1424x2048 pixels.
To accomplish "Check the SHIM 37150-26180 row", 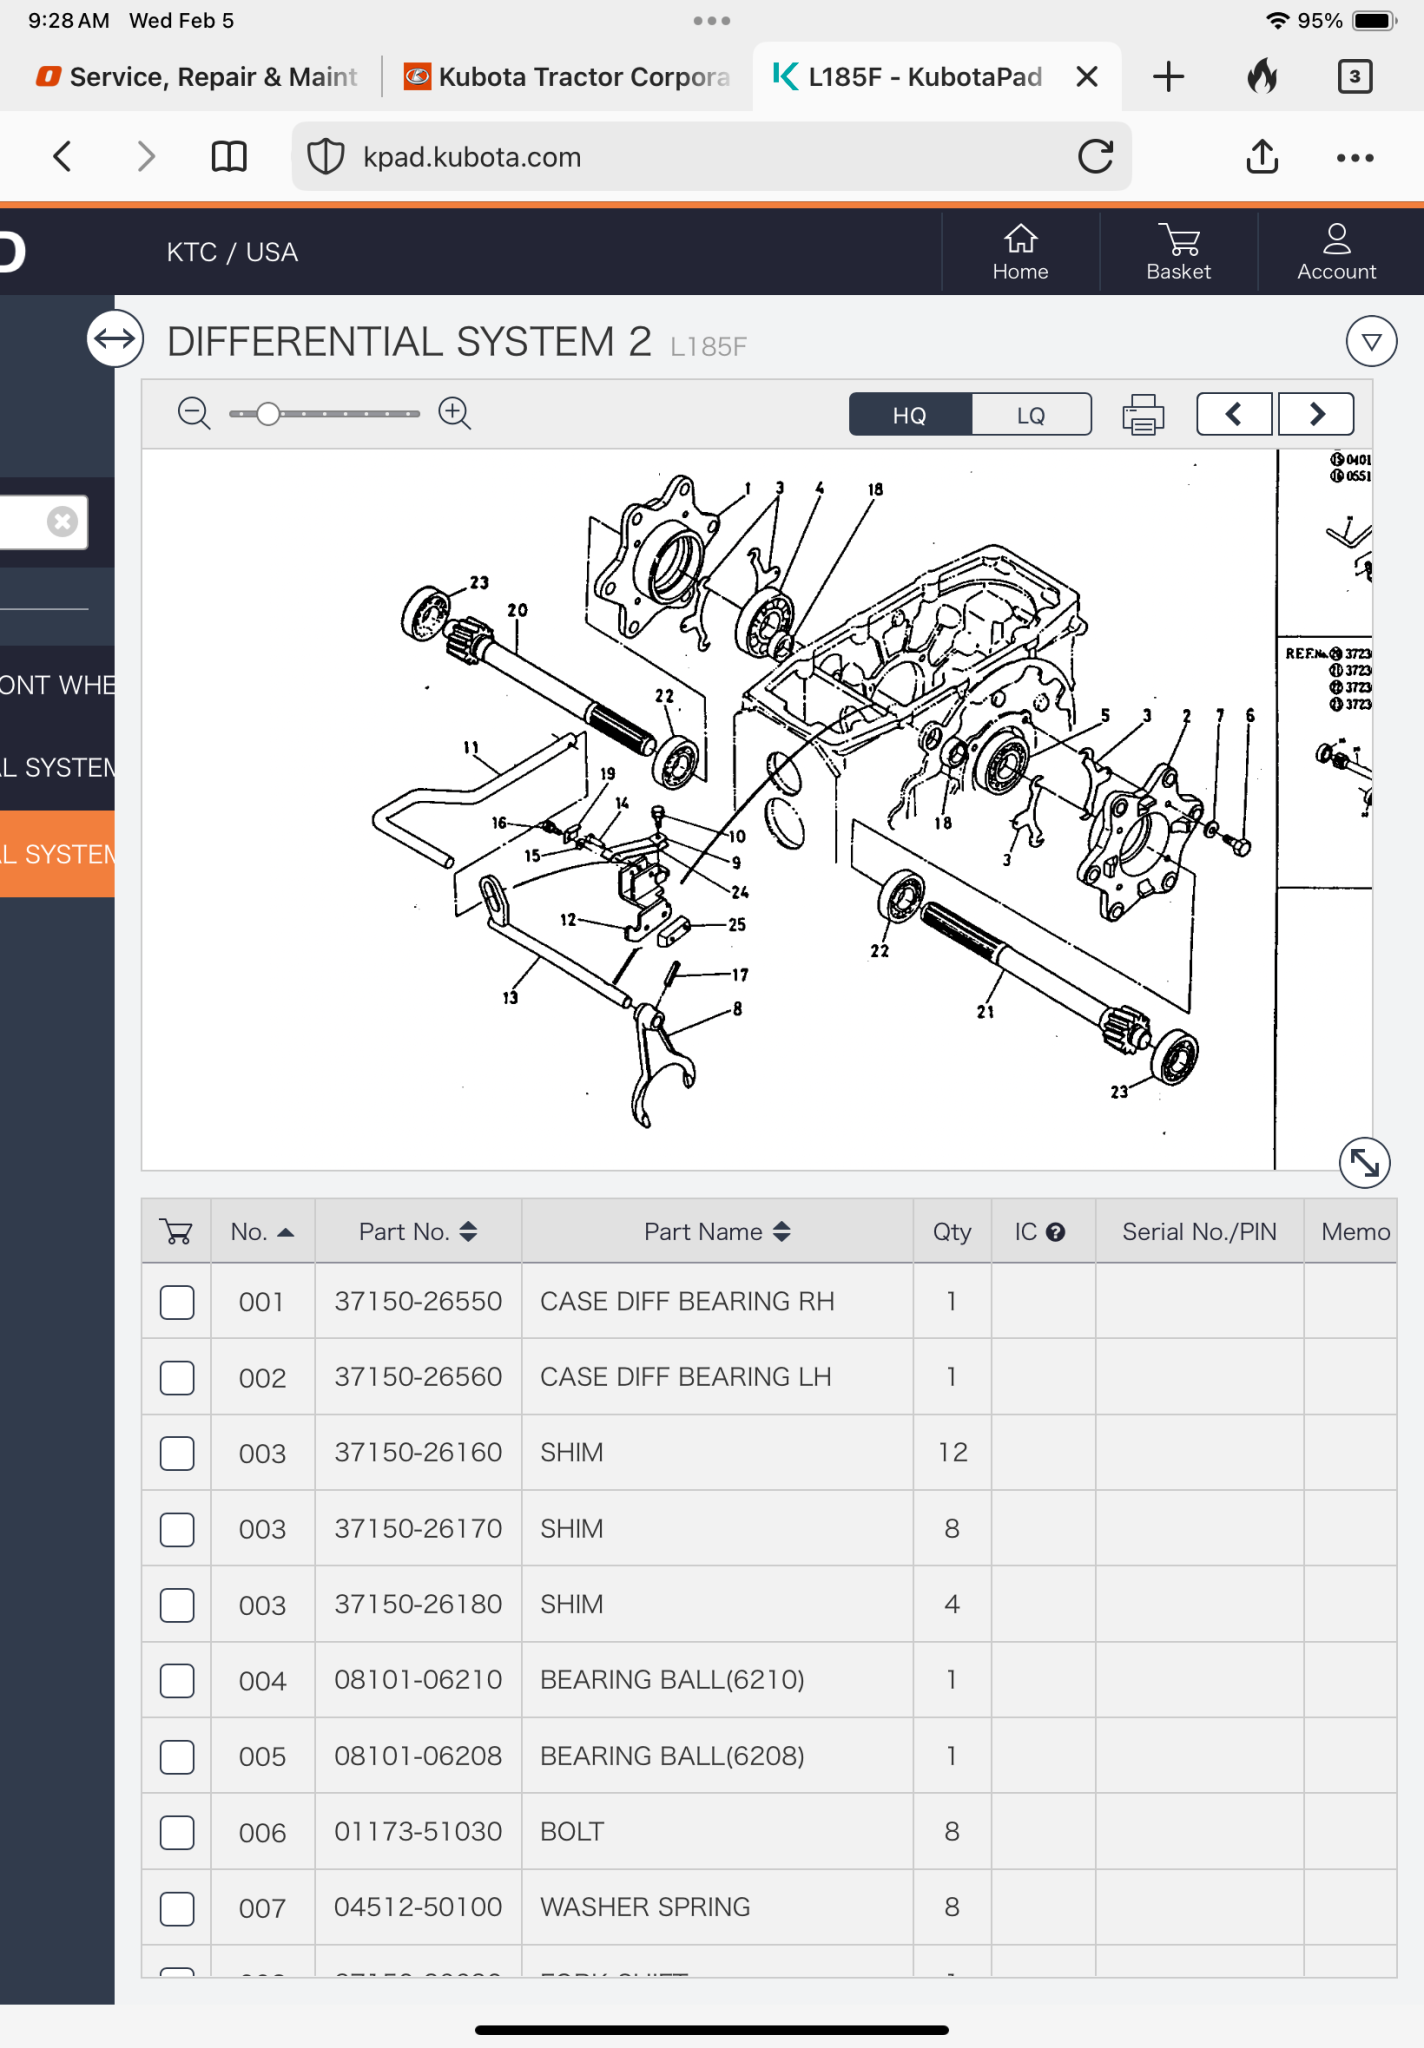I will (177, 1605).
